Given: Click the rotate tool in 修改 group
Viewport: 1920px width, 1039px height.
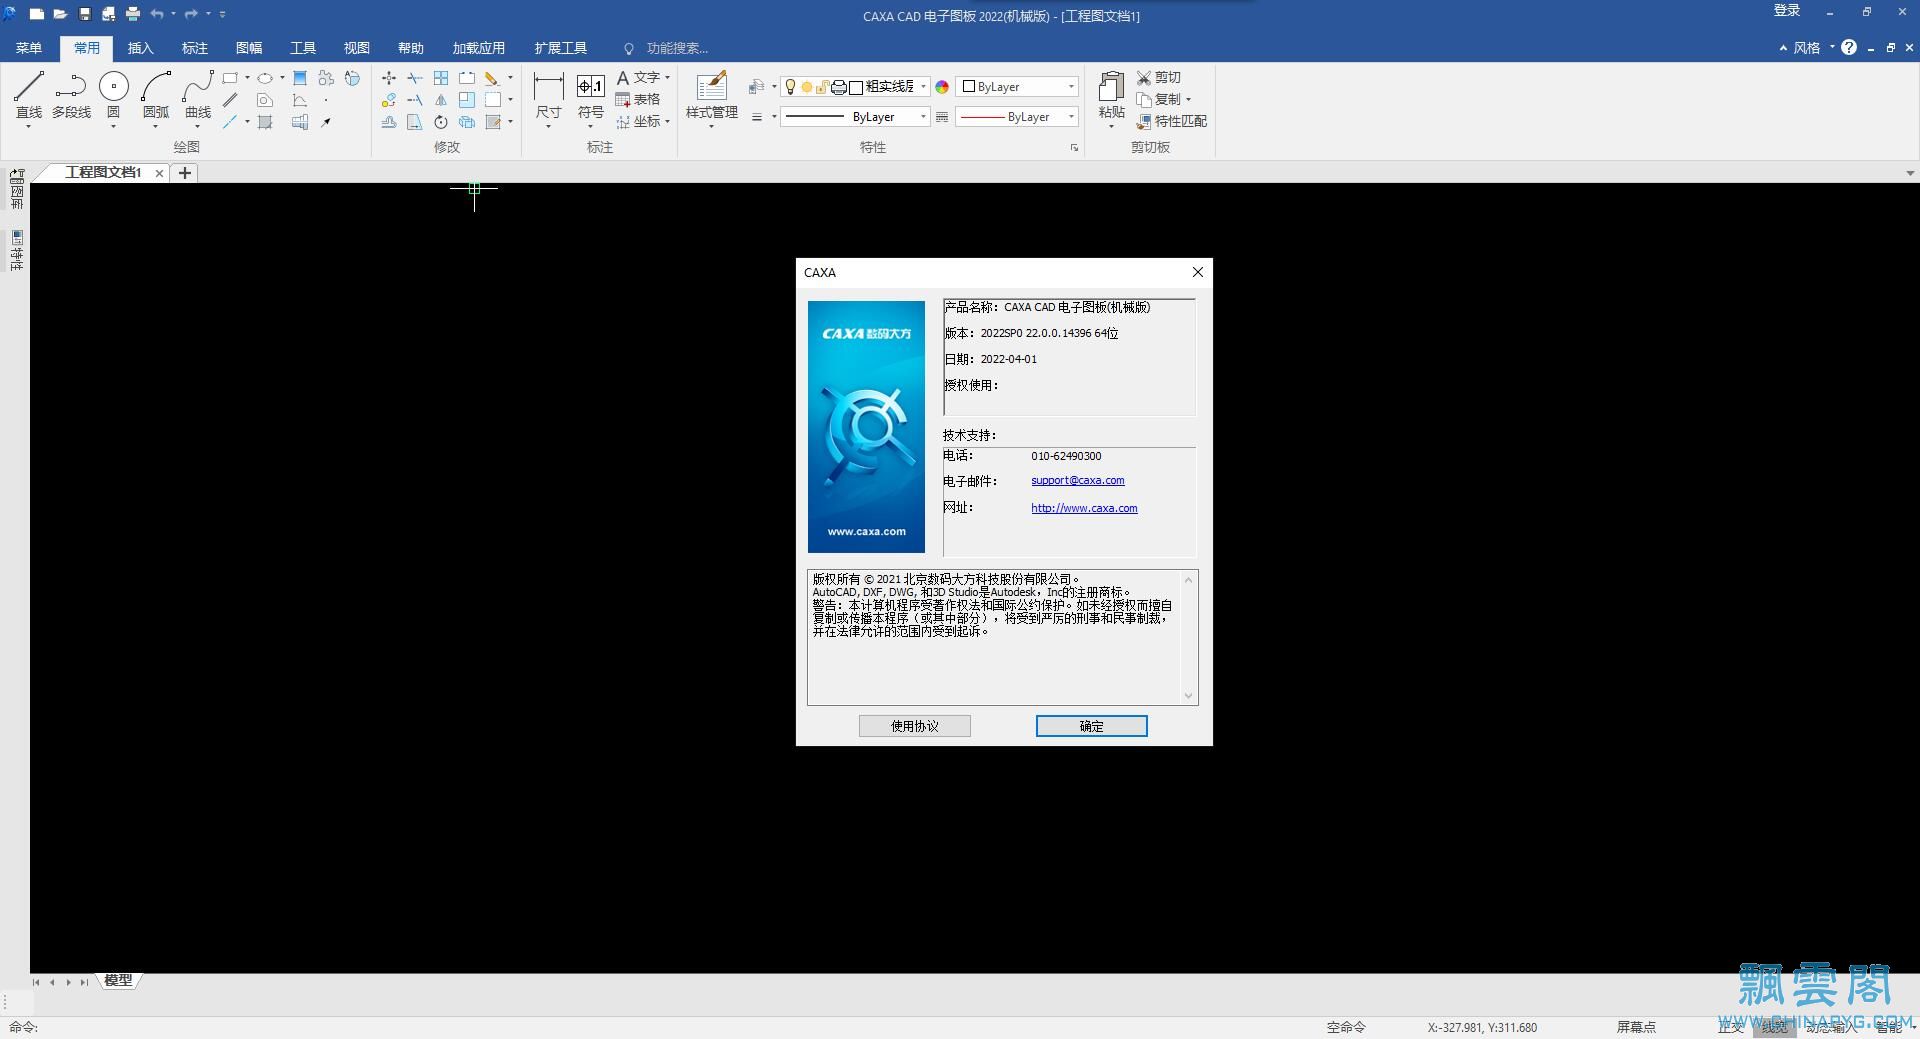Looking at the screenshot, I should 441,122.
